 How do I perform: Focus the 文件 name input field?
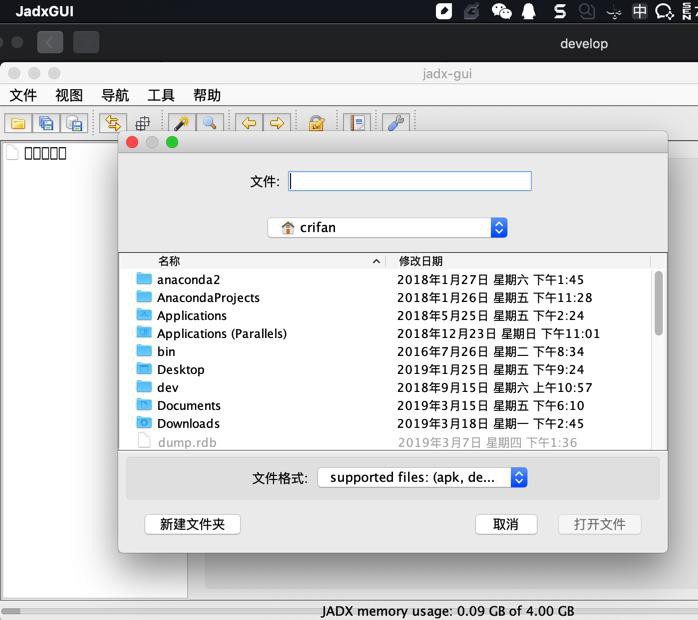[410, 181]
